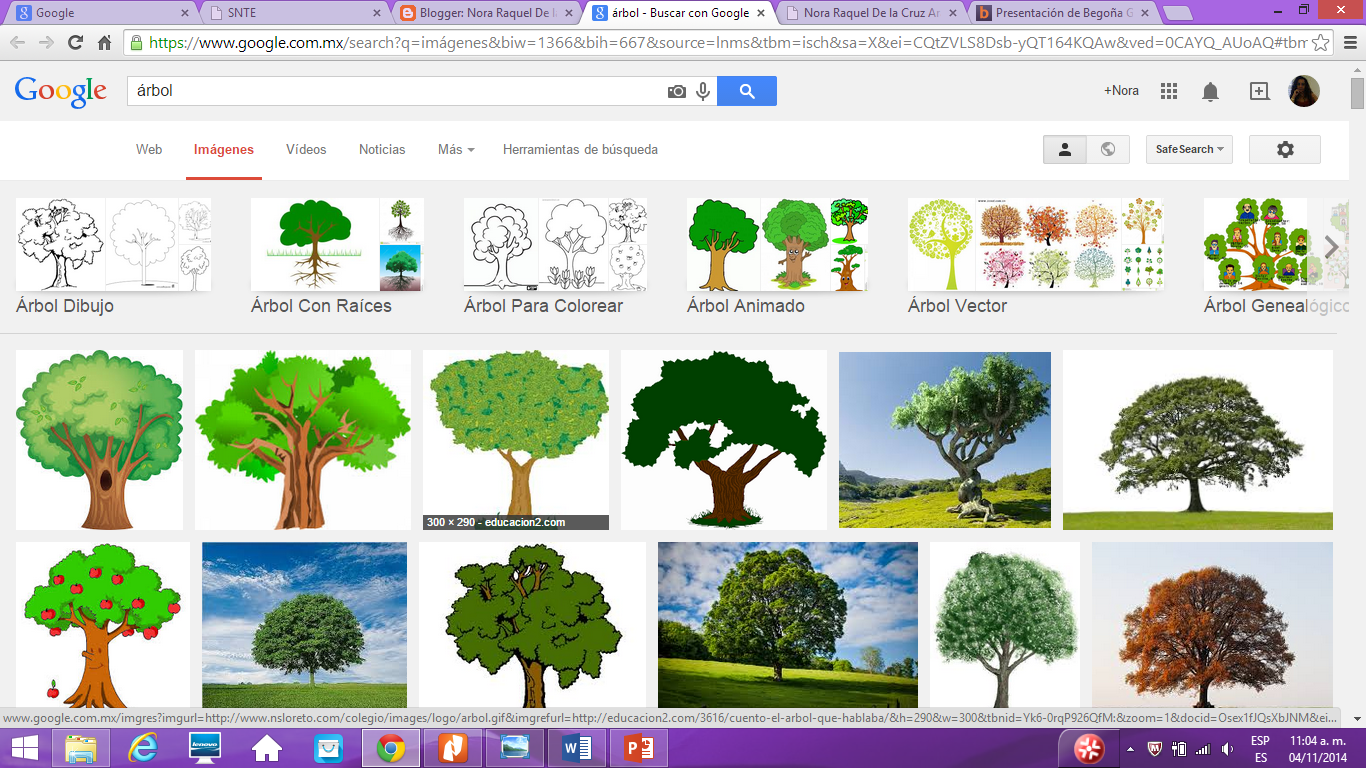Viewport: 1366px width, 768px height.
Task: Click the Google+ share box icon
Action: [1259, 91]
